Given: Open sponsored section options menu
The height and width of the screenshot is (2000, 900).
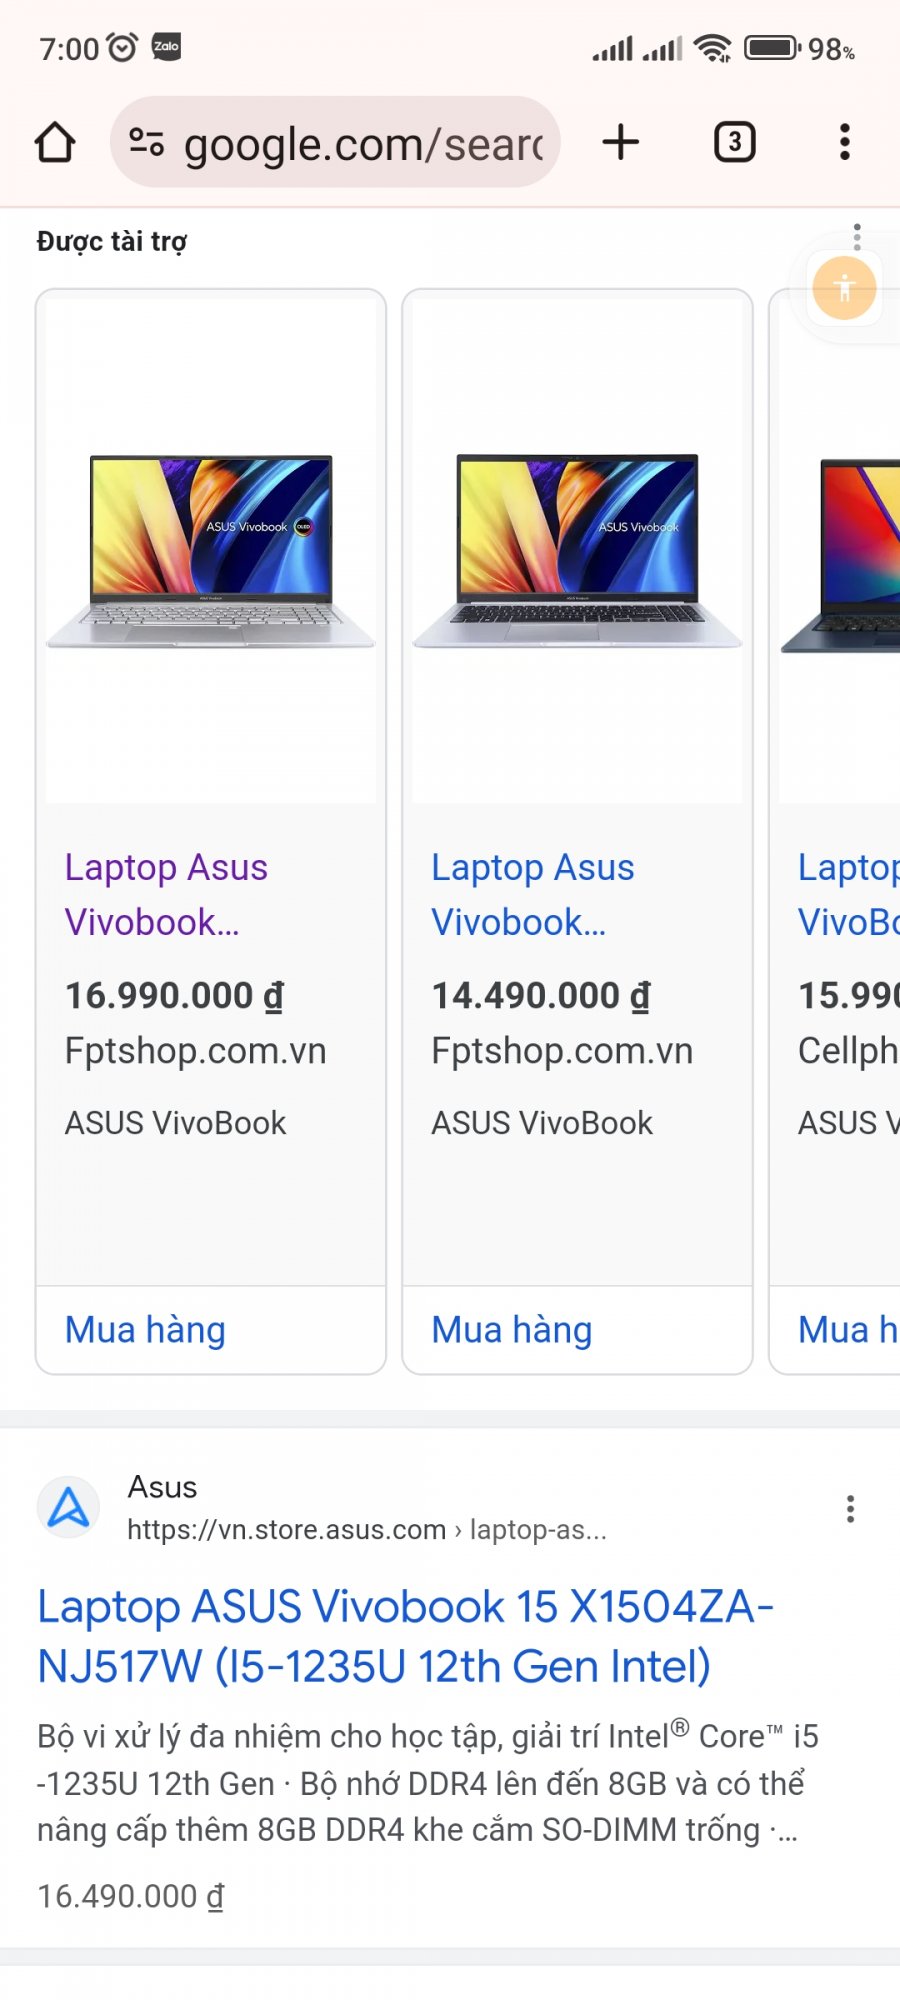Looking at the screenshot, I should (857, 237).
